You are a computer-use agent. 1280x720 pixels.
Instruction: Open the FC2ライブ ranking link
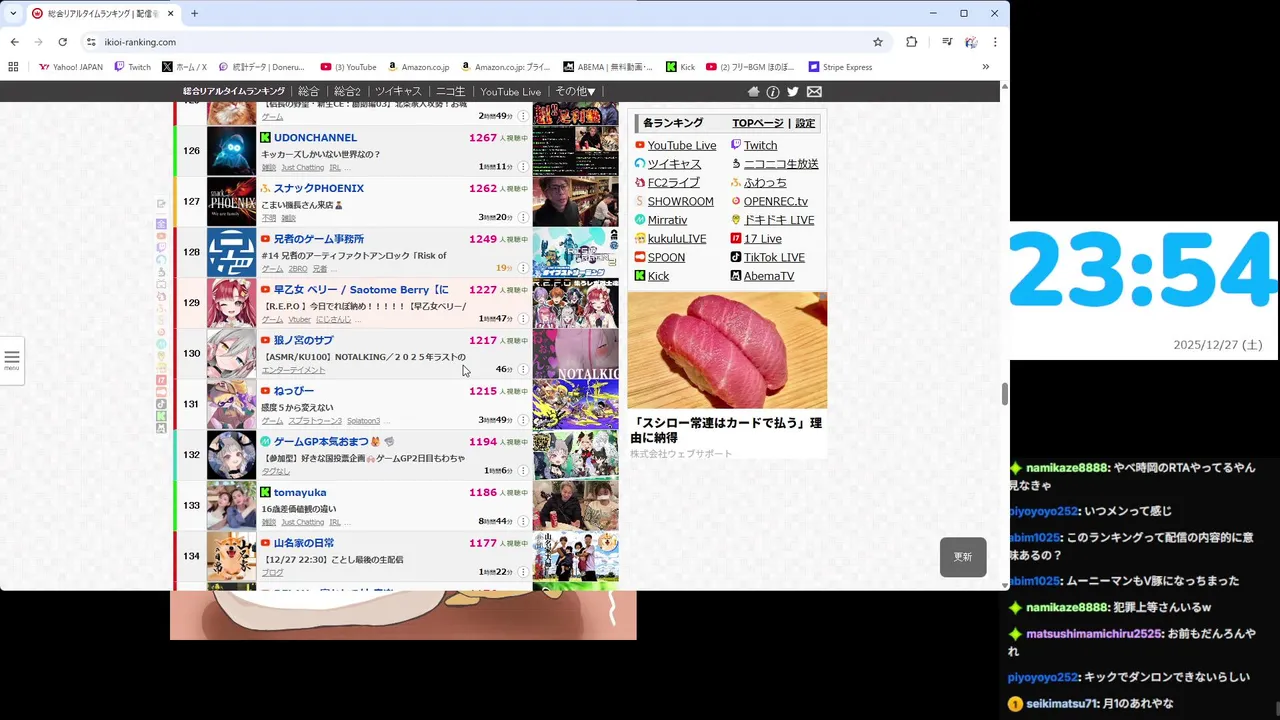point(673,183)
